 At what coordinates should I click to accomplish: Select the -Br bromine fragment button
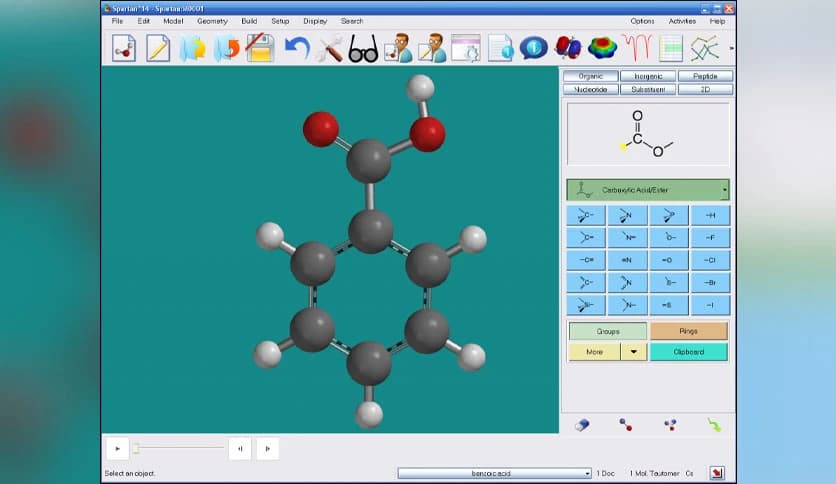[709, 283]
